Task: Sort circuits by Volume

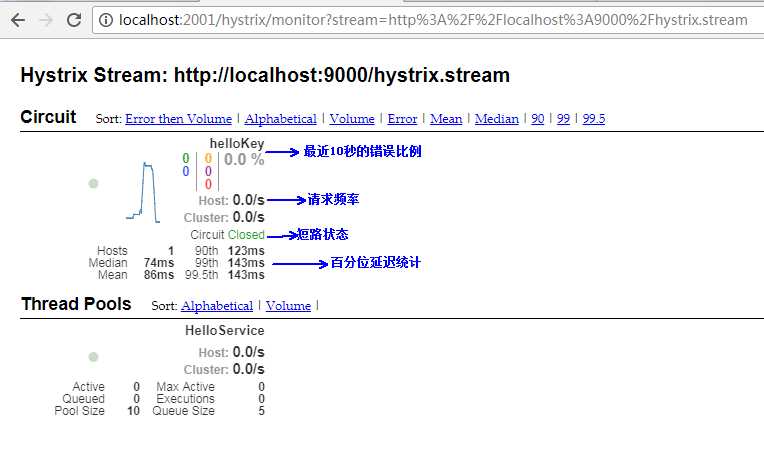Action: [352, 119]
